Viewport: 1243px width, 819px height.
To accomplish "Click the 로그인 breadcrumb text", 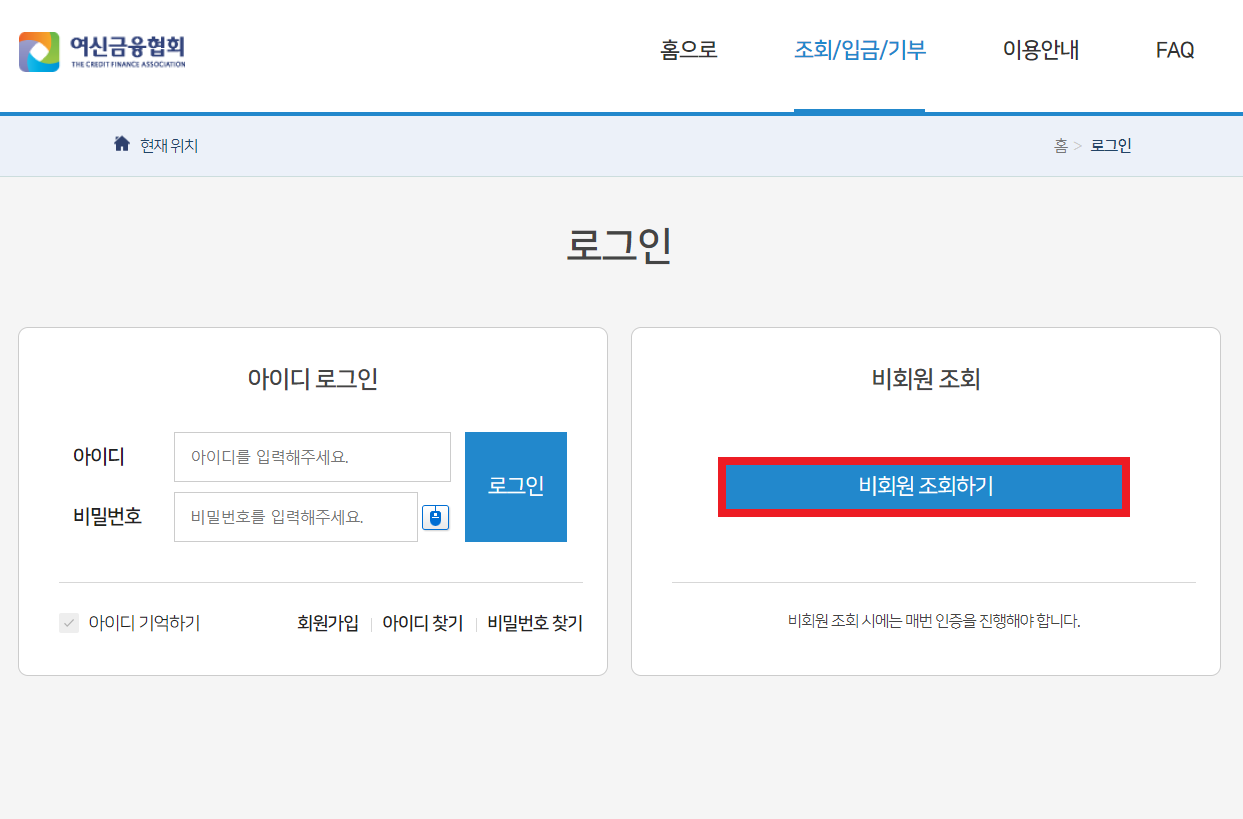I will tap(1111, 146).
